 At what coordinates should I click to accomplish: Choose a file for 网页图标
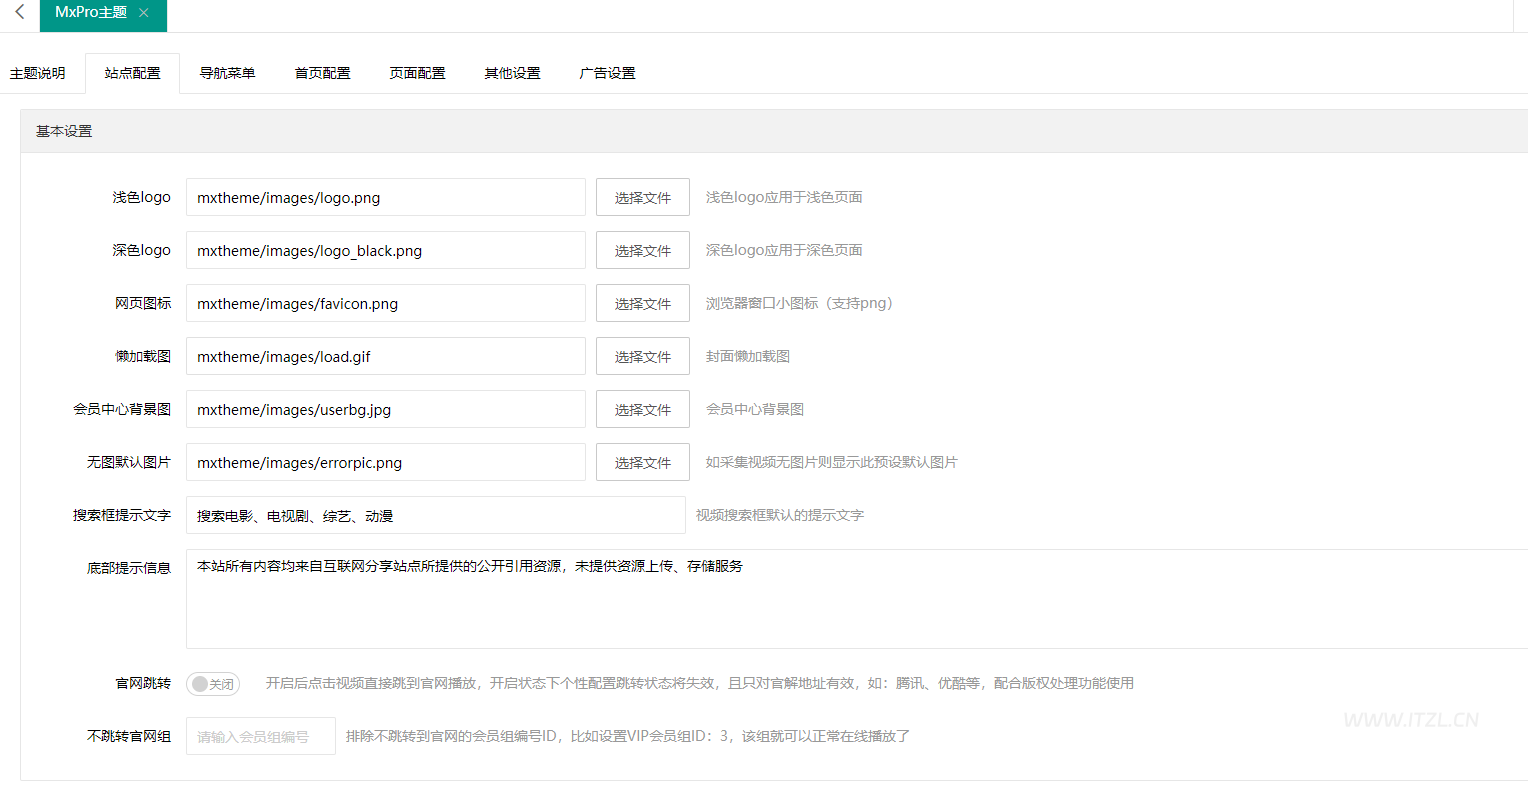point(642,303)
